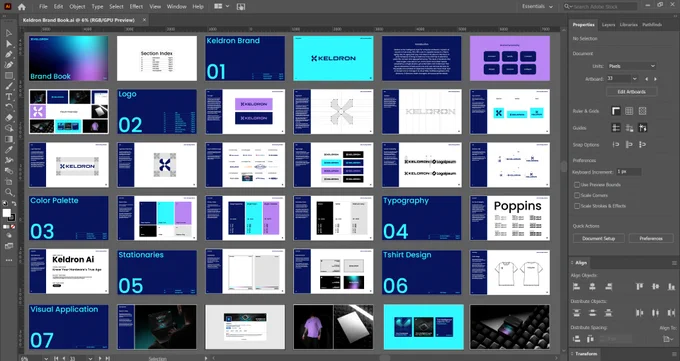Viewport: 680px width, 361px height.
Task: Switch to the Libraries tab
Action: (628, 25)
